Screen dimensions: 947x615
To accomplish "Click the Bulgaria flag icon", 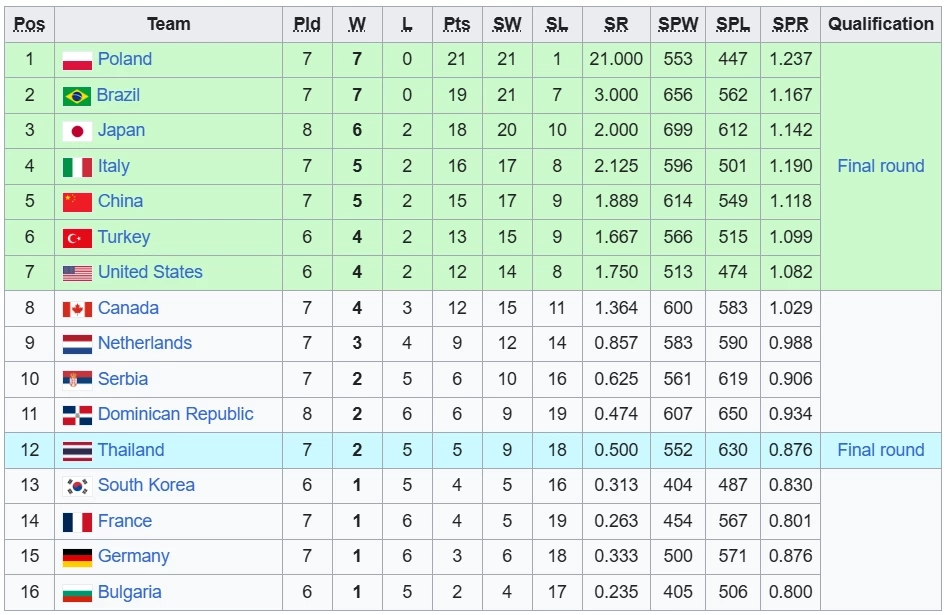I will (x=77, y=593).
